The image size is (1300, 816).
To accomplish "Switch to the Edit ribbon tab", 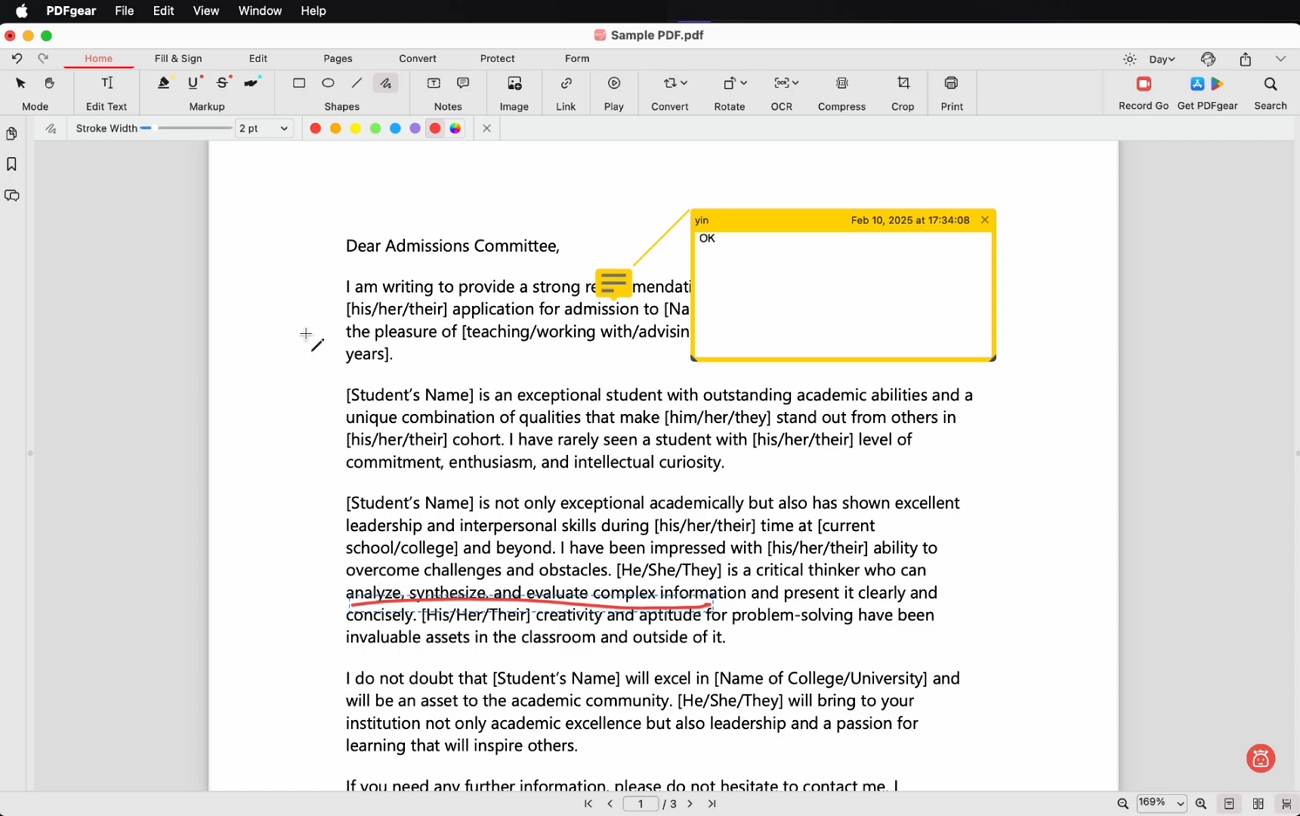I will tap(258, 59).
